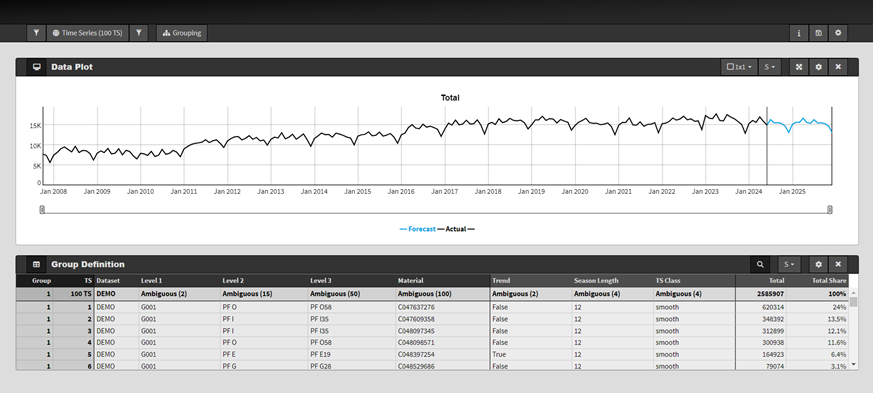This screenshot has height=393, width=873.
Task: Open the Data Plot settings gear
Action: coord(818,67)
